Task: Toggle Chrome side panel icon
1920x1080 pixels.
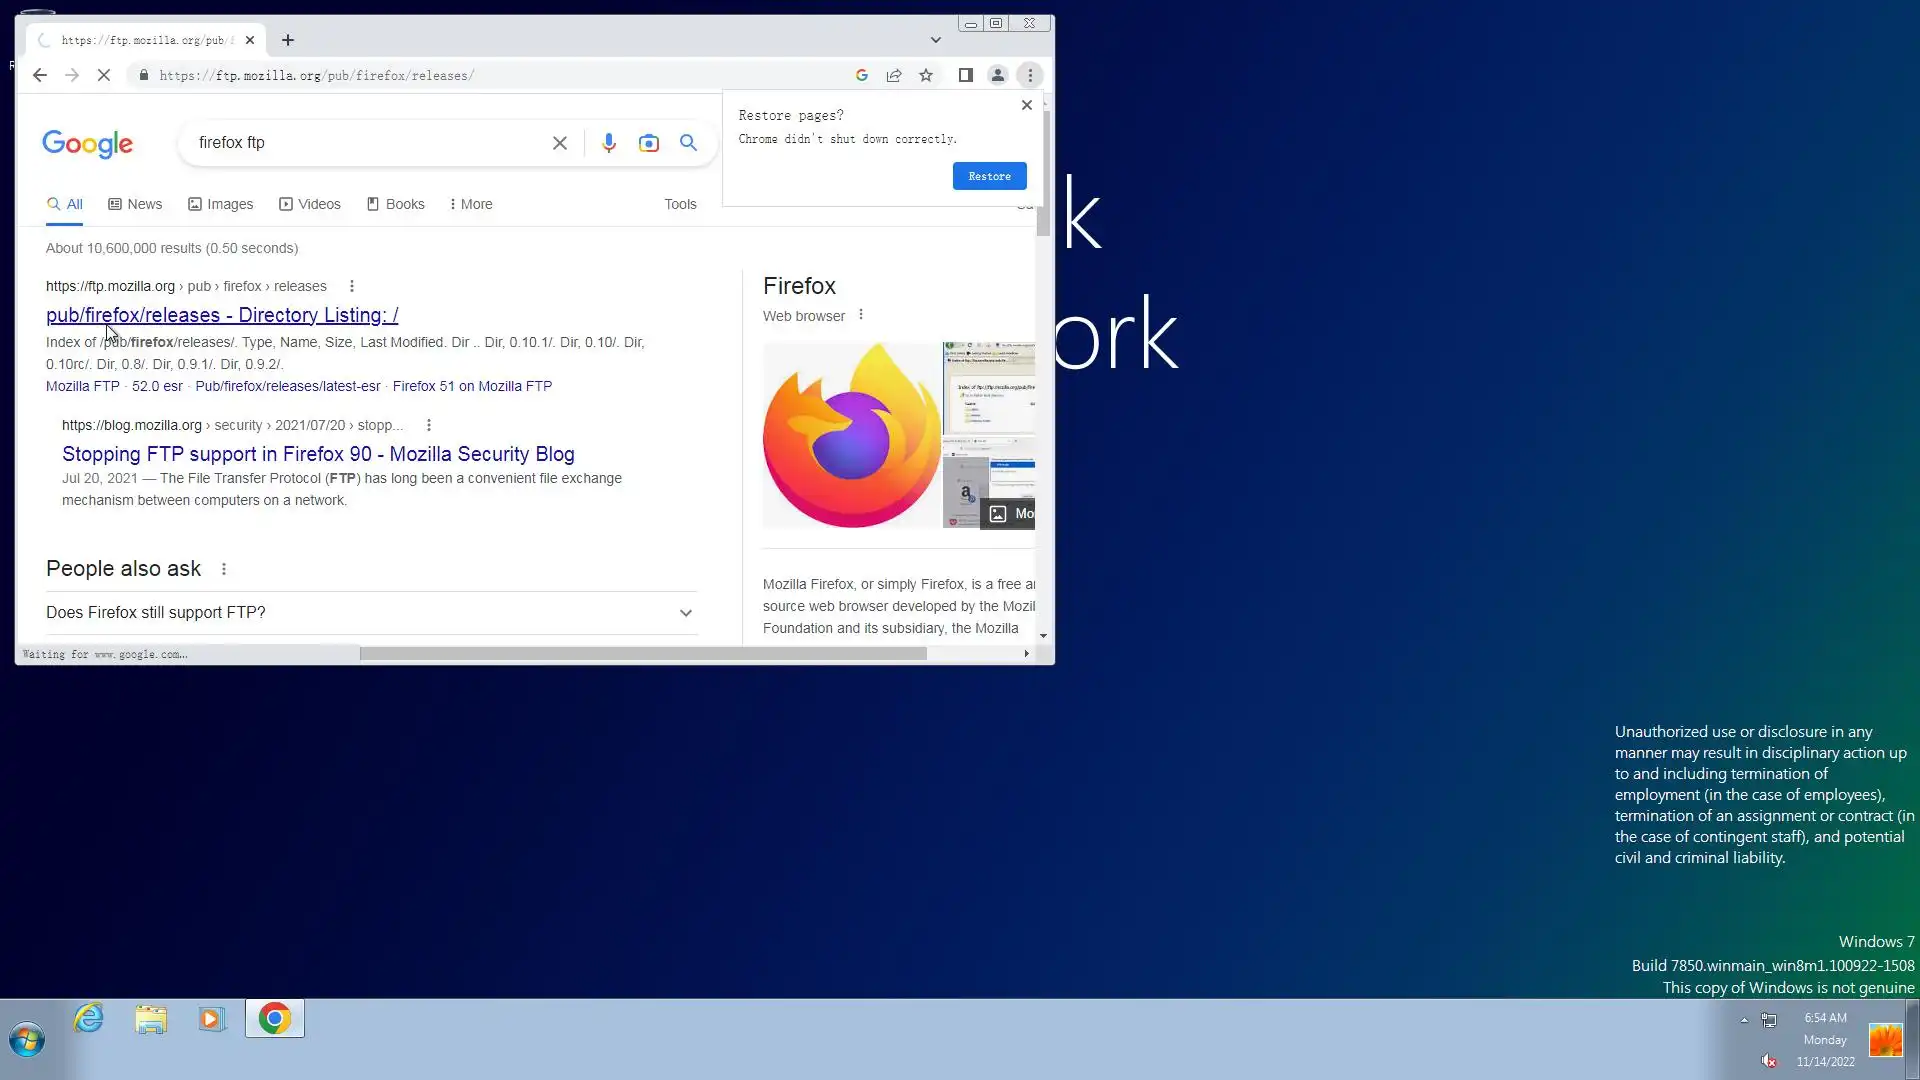Action: [965, 75]
